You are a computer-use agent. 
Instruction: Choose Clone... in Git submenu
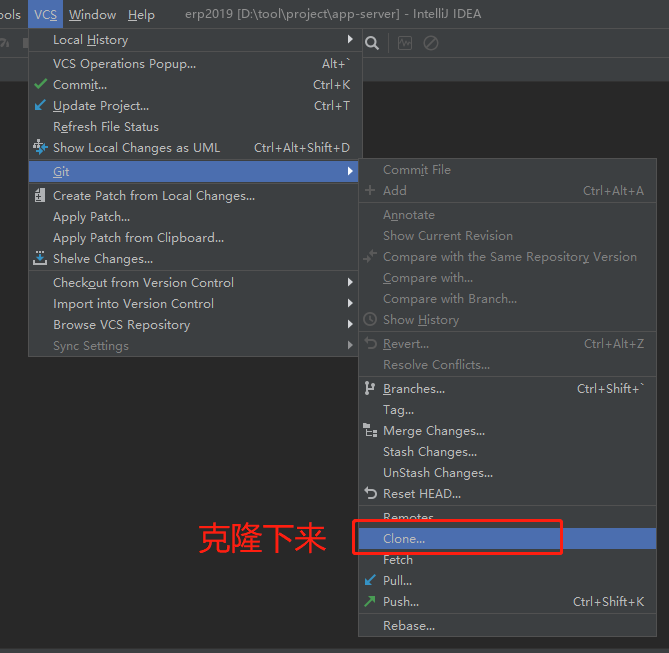point(507,539)
